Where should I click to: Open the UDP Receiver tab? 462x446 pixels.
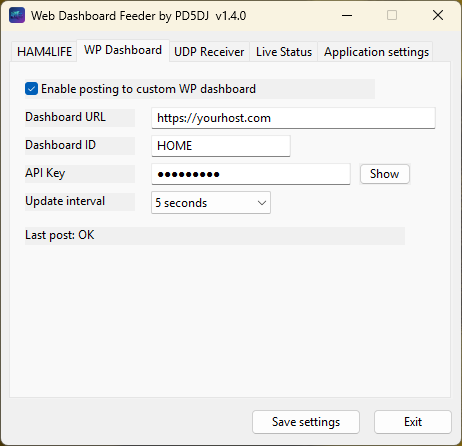tap(209, 52)
